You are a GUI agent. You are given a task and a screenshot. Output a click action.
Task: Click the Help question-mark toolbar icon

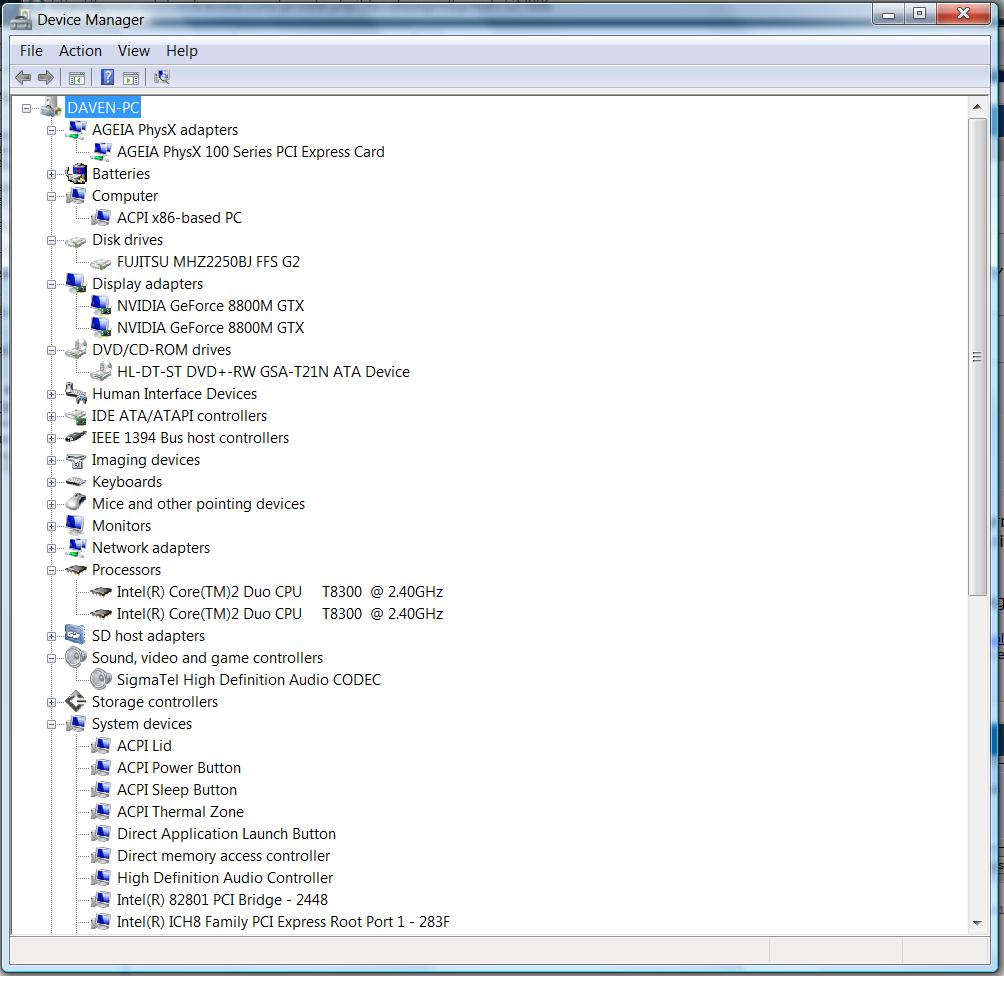pos(108,77)
